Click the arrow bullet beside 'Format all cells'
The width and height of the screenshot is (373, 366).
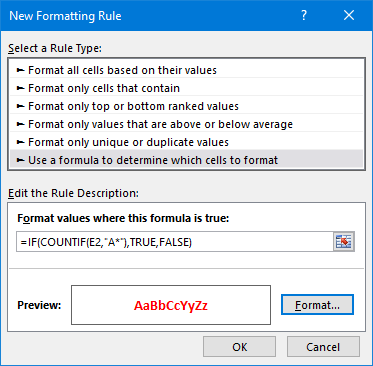[x=21, y=70]
